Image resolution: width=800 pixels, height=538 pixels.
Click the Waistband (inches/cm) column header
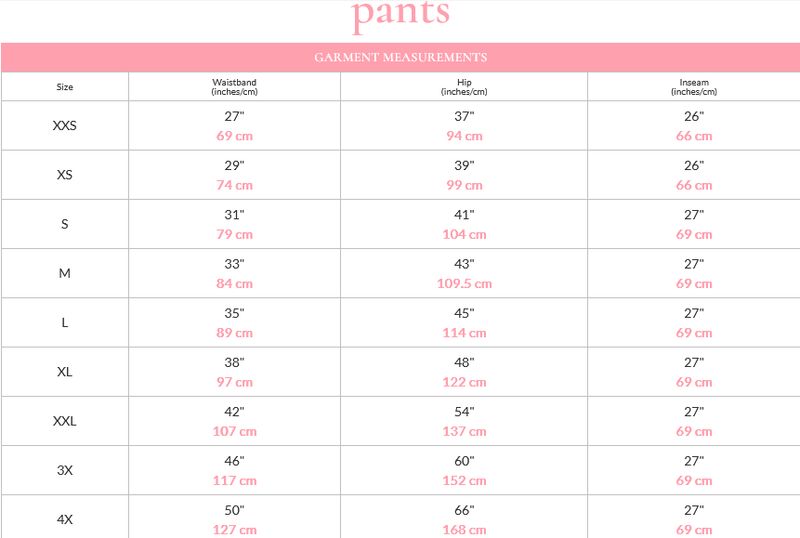[x=234, y=87]
